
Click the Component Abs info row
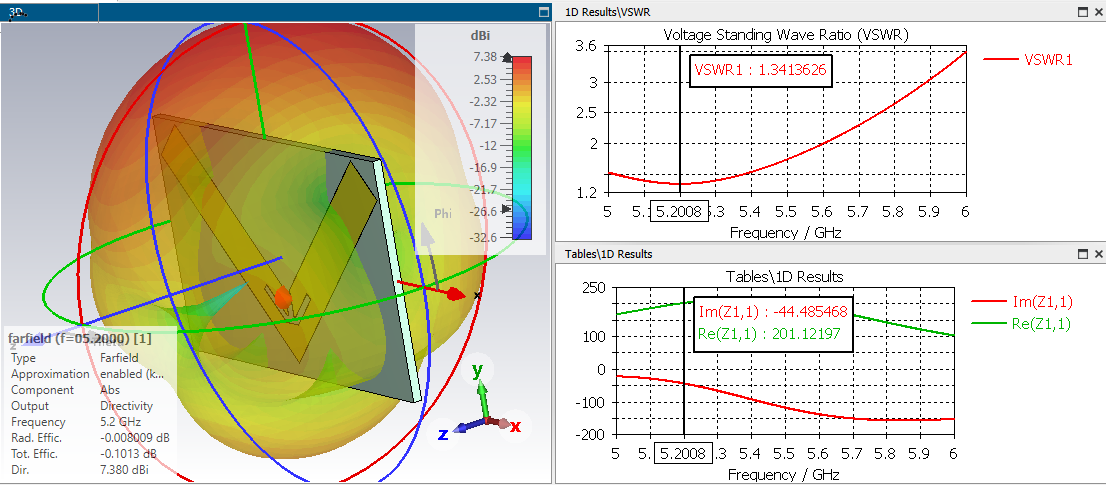[x=65, y=390]
